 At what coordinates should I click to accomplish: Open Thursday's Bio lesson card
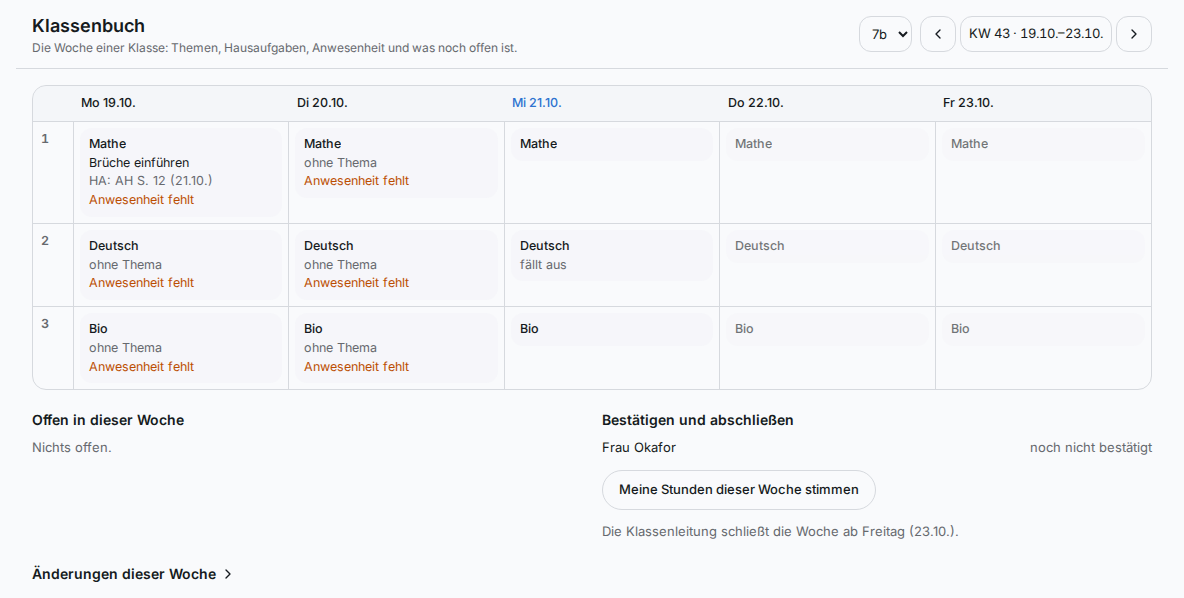click(x=828, y=329)
